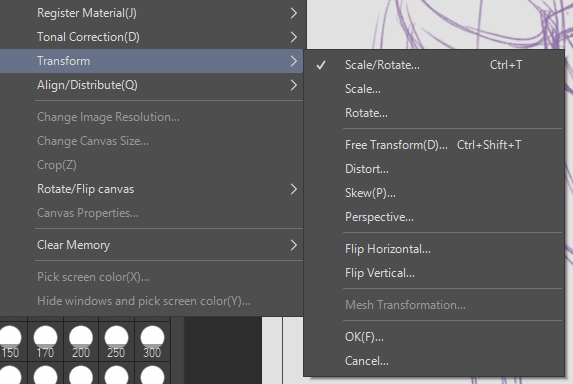Click the Ctrl+T shortcut label

[x=506, y=65]
